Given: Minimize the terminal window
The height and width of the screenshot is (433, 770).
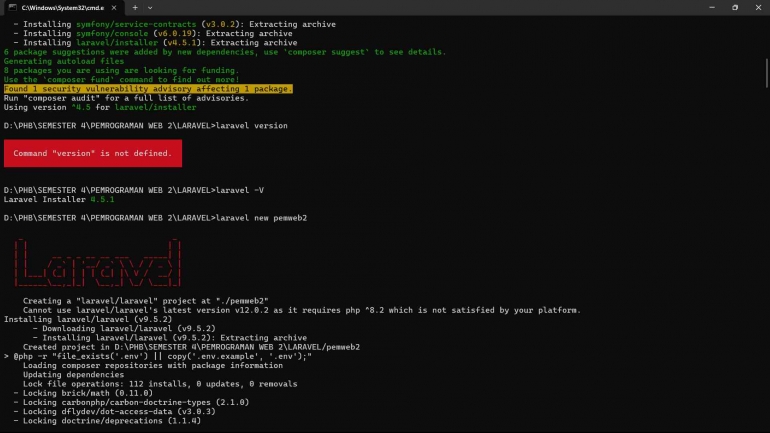Looking at the screenshot, I should point(712,8).
